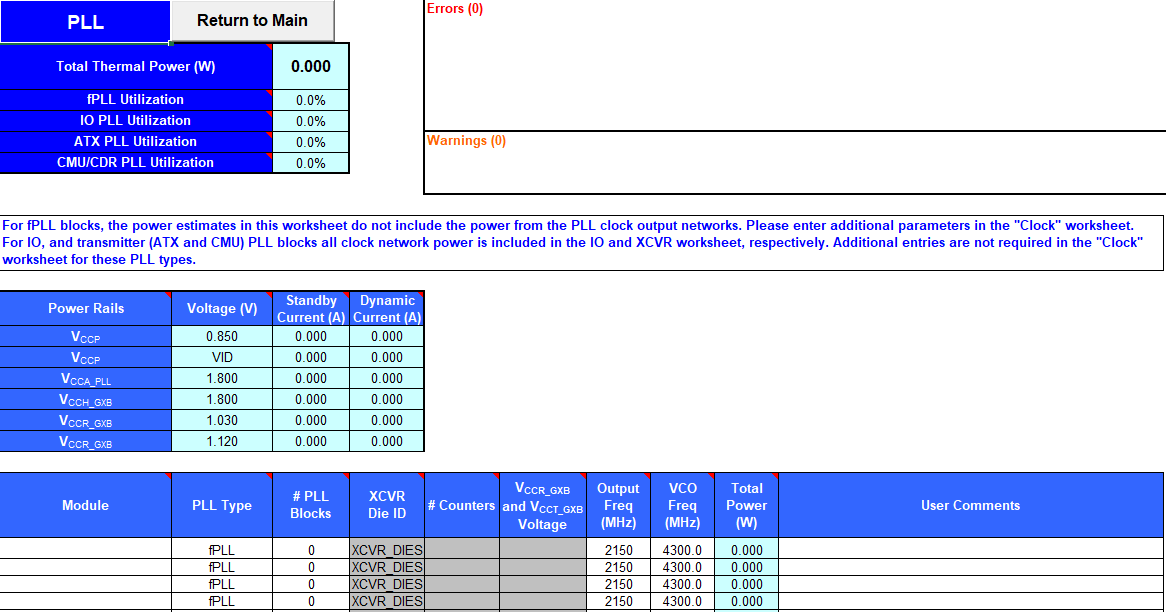Select the XCVR Die ID column header
This screenshot has height=612, width=1166.
(x=387, y=505)
